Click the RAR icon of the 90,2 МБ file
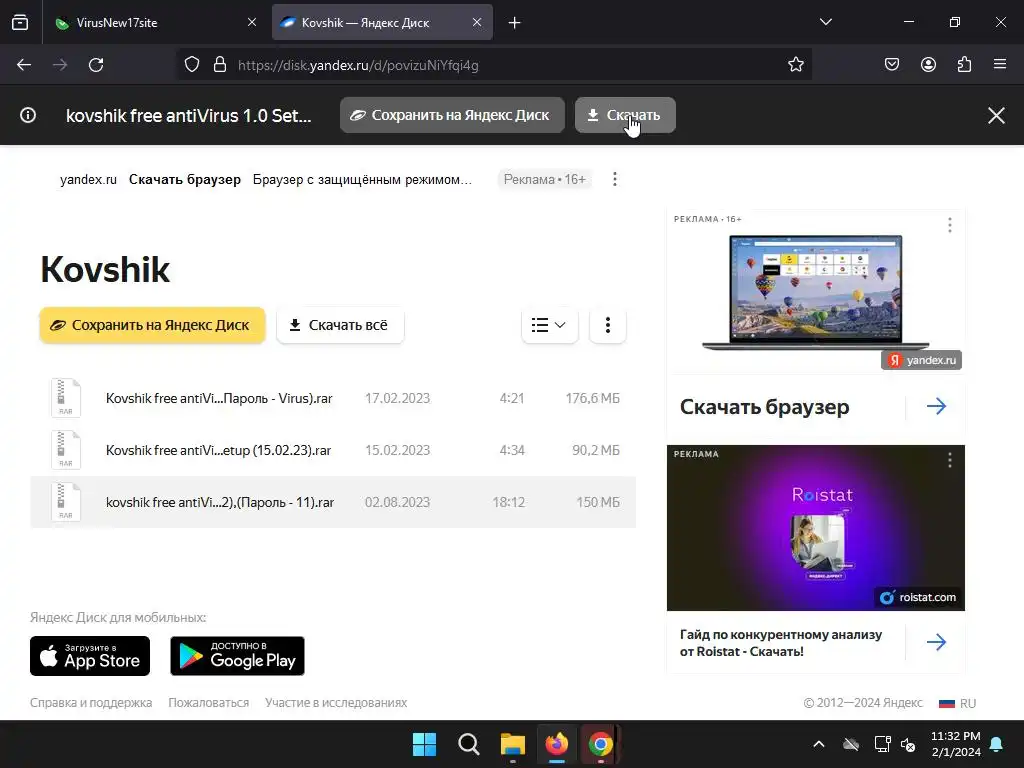 66,450
